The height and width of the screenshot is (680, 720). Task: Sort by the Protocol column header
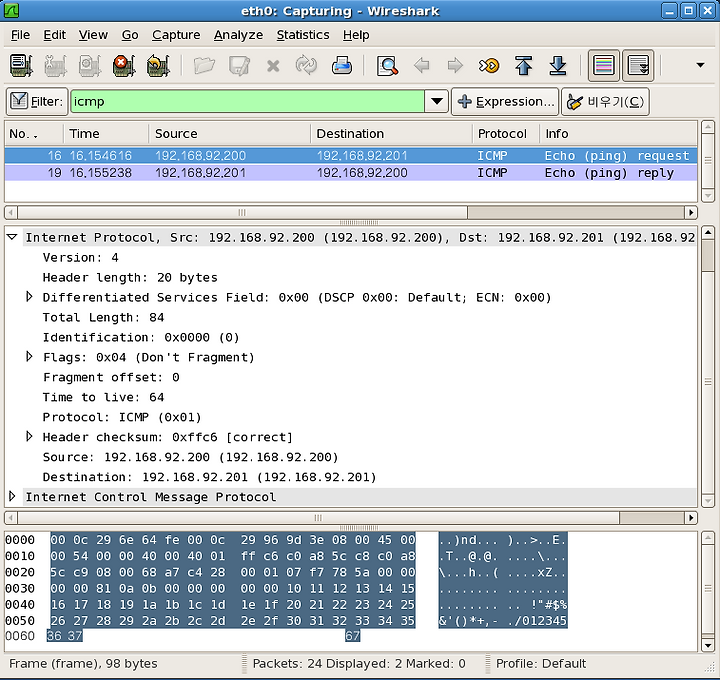506,134
